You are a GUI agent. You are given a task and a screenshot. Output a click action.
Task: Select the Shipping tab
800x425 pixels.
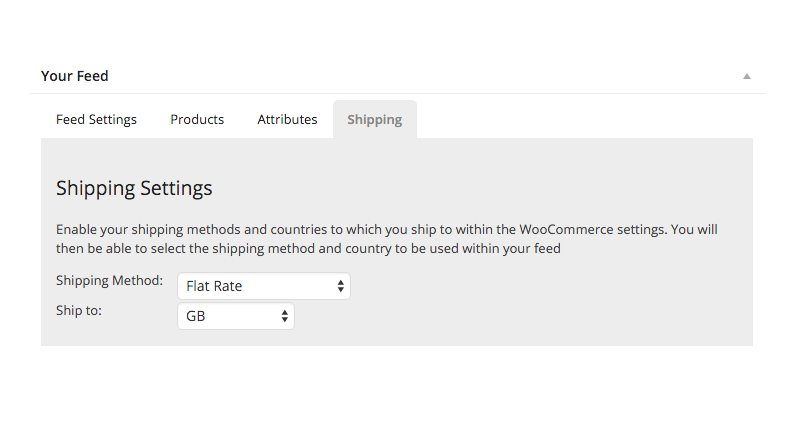point(375,119)
